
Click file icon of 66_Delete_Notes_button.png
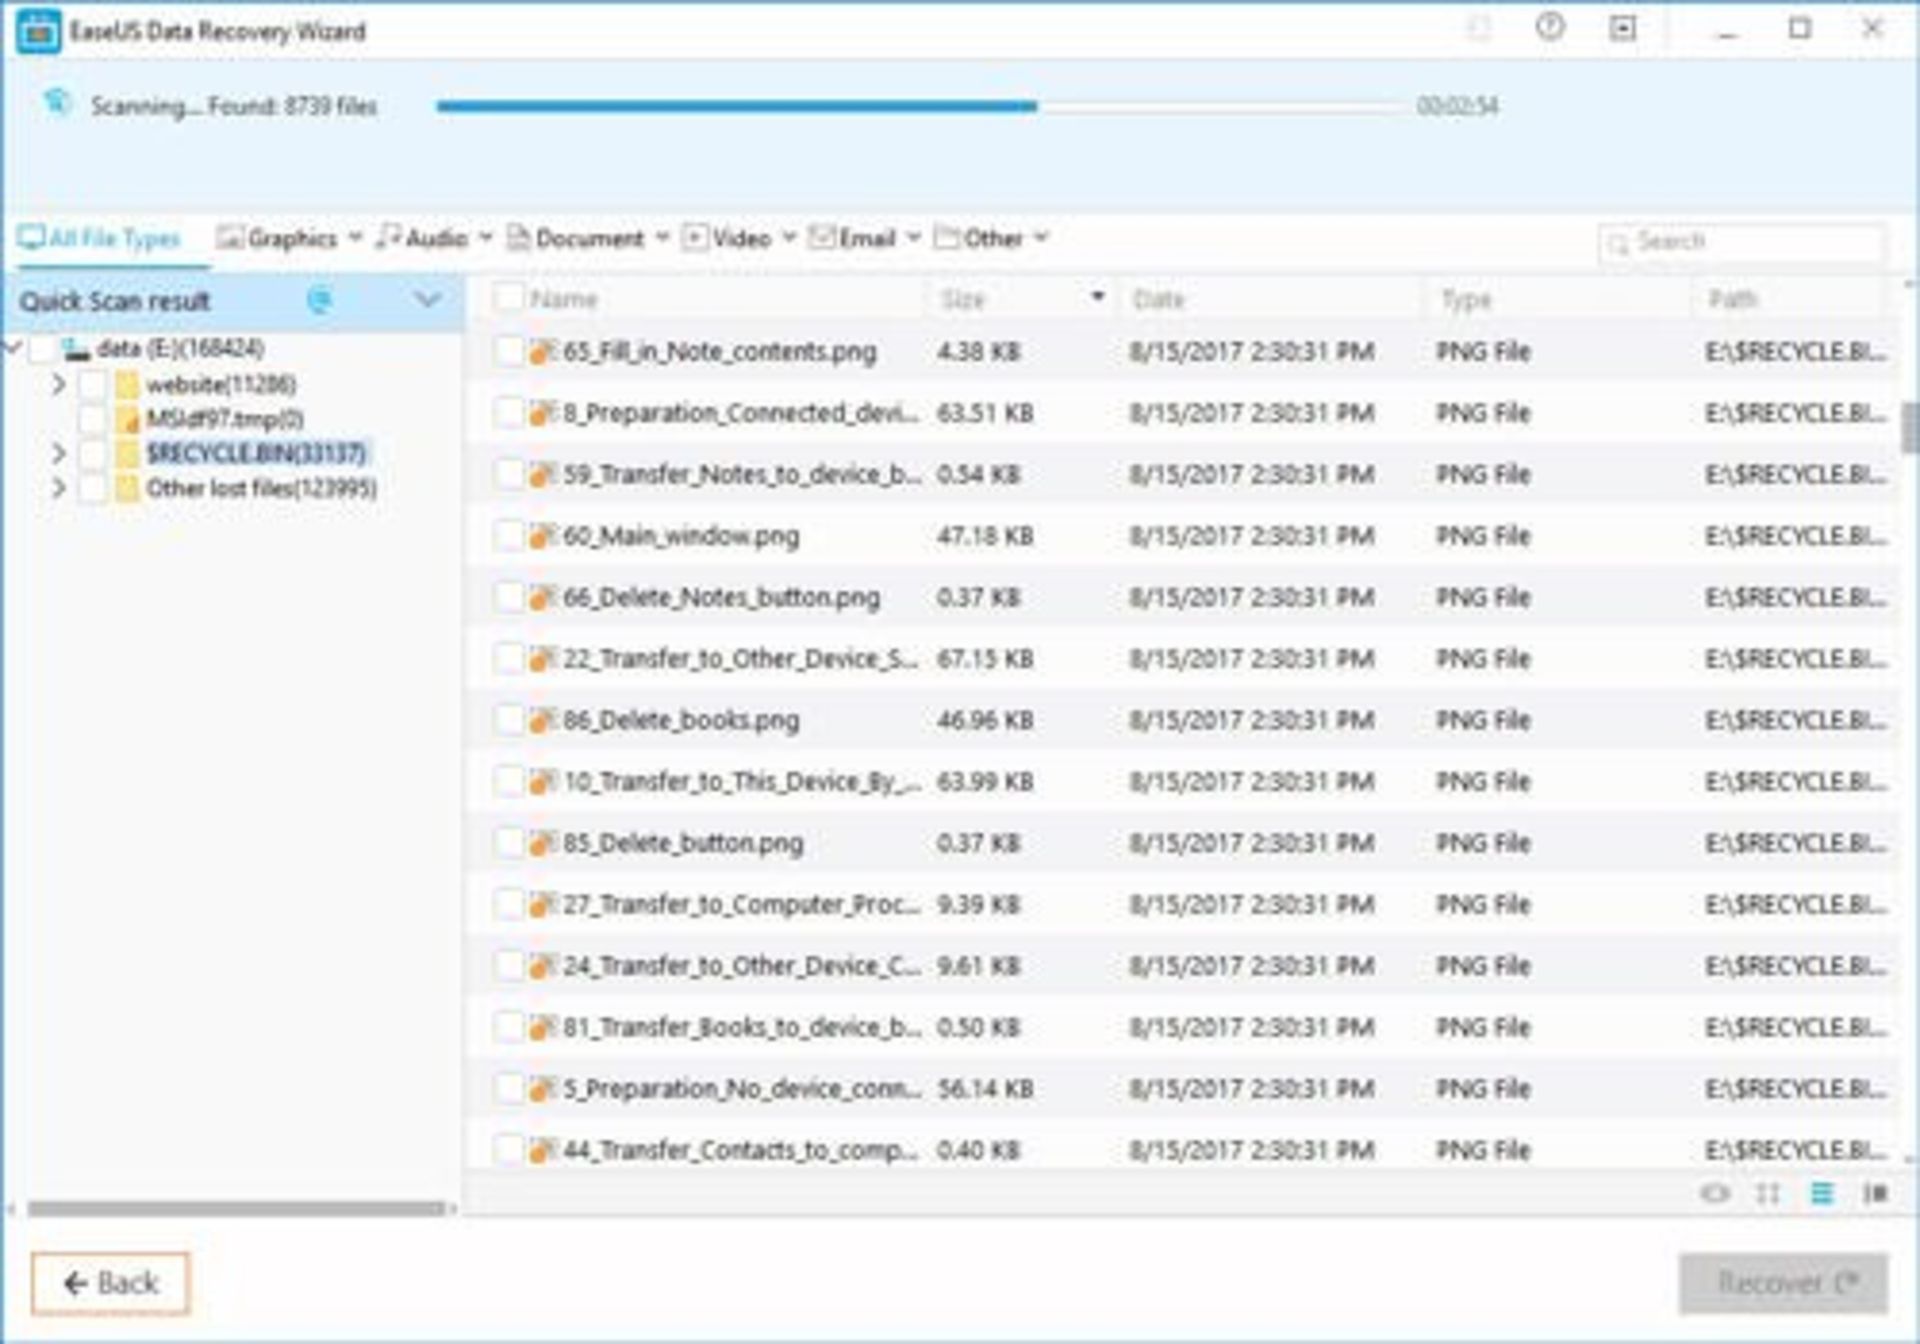541,598
